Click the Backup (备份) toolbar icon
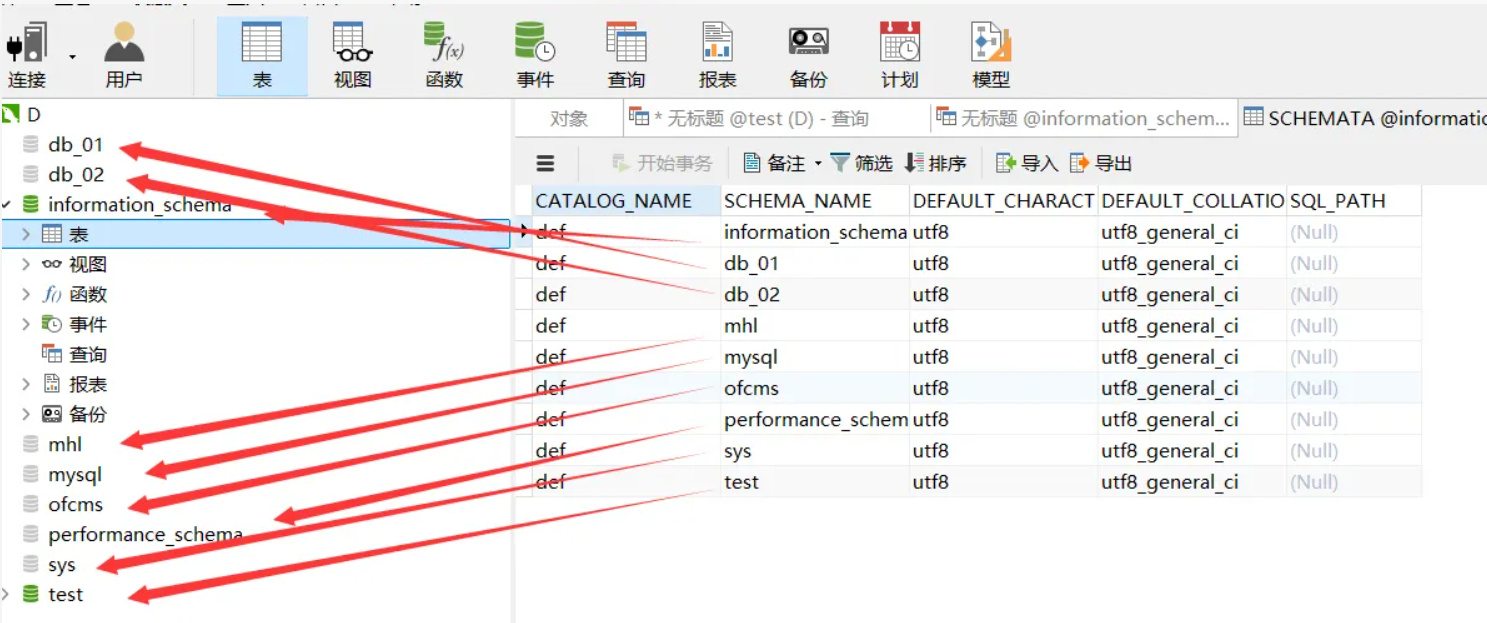 (x=808, y=55)
